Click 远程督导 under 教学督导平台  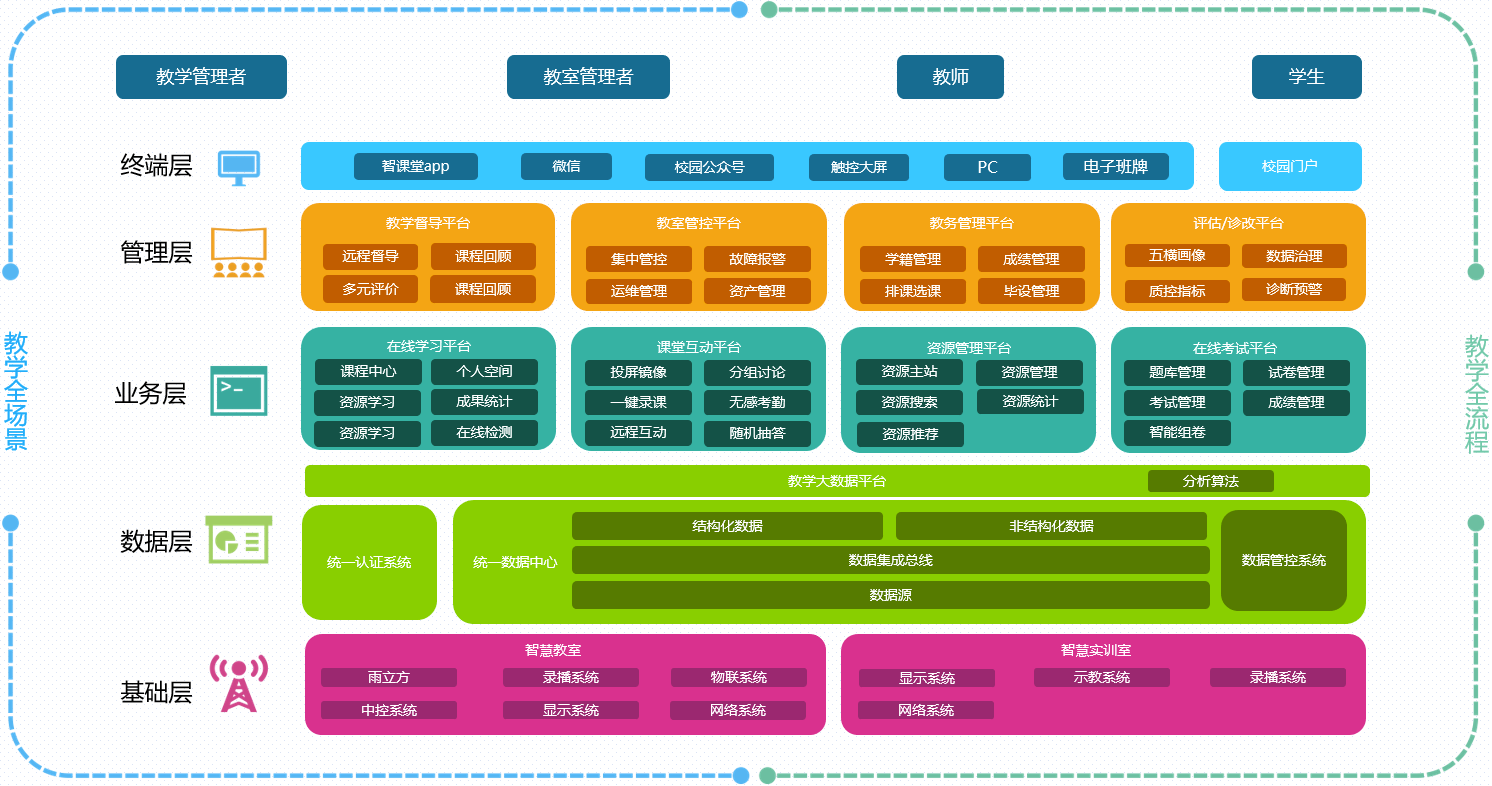(372, 257)
